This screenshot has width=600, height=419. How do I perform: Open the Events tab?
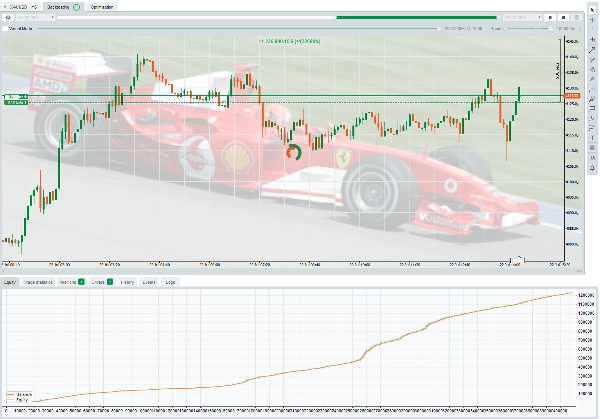click(x=149, y=282)
